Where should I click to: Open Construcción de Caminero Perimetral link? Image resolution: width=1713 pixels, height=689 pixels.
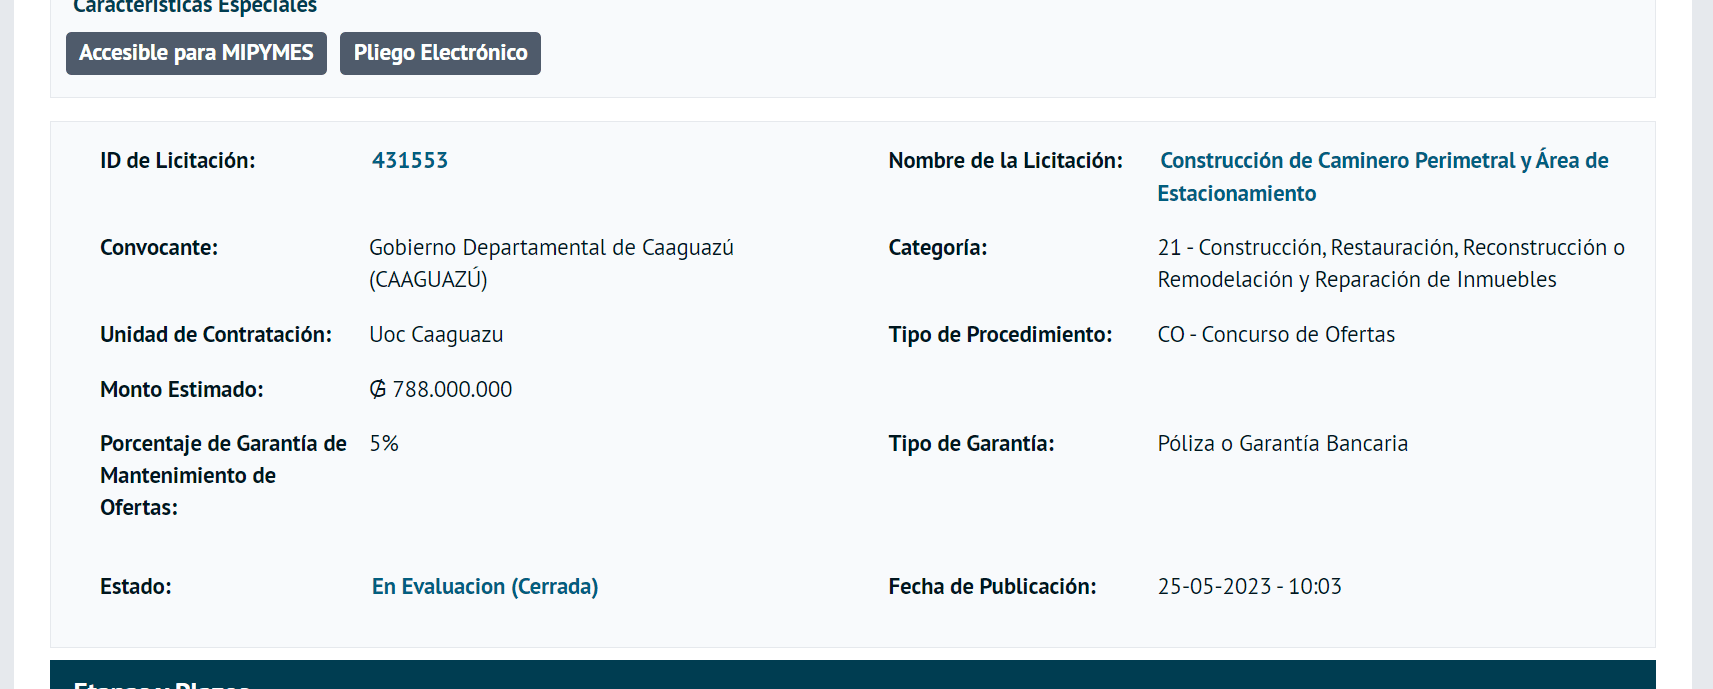1383,161
